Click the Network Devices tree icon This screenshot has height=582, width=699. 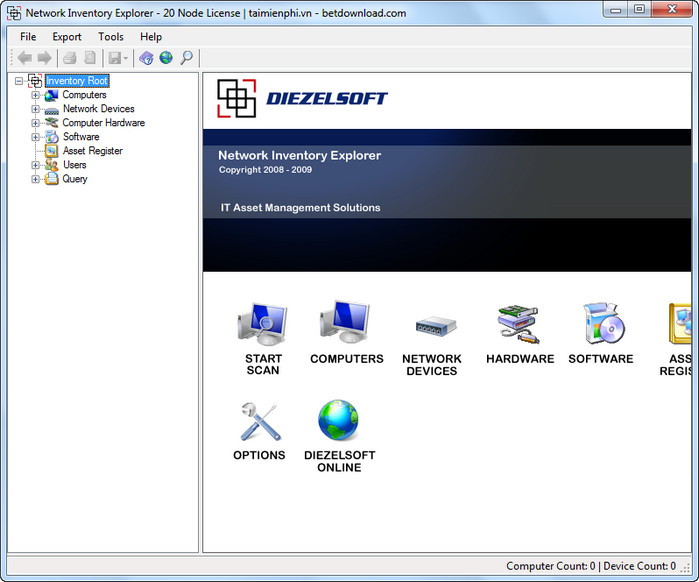coord(52,111)
